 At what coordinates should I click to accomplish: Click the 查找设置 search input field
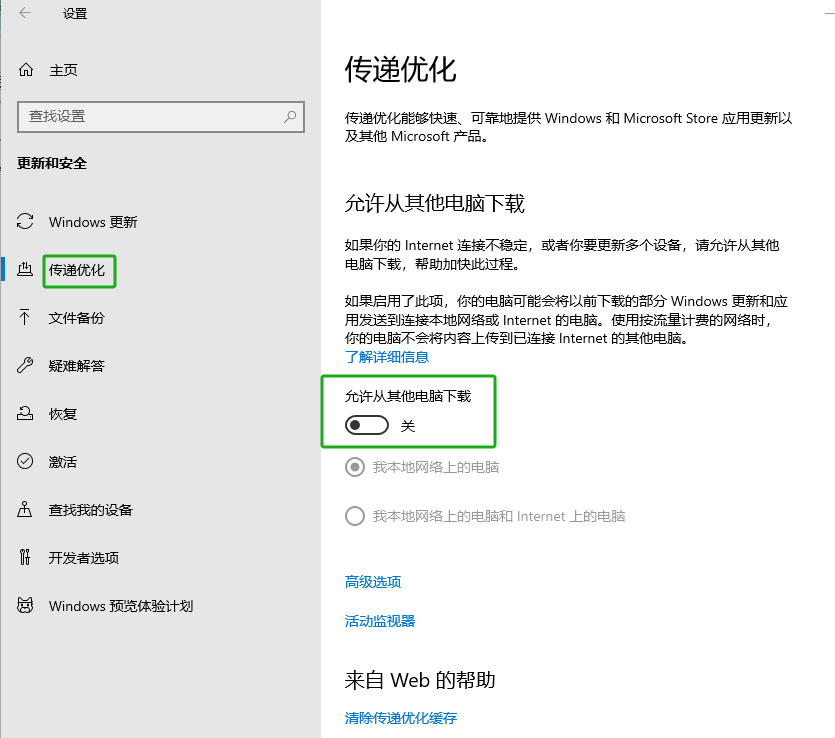click(150, 116)
